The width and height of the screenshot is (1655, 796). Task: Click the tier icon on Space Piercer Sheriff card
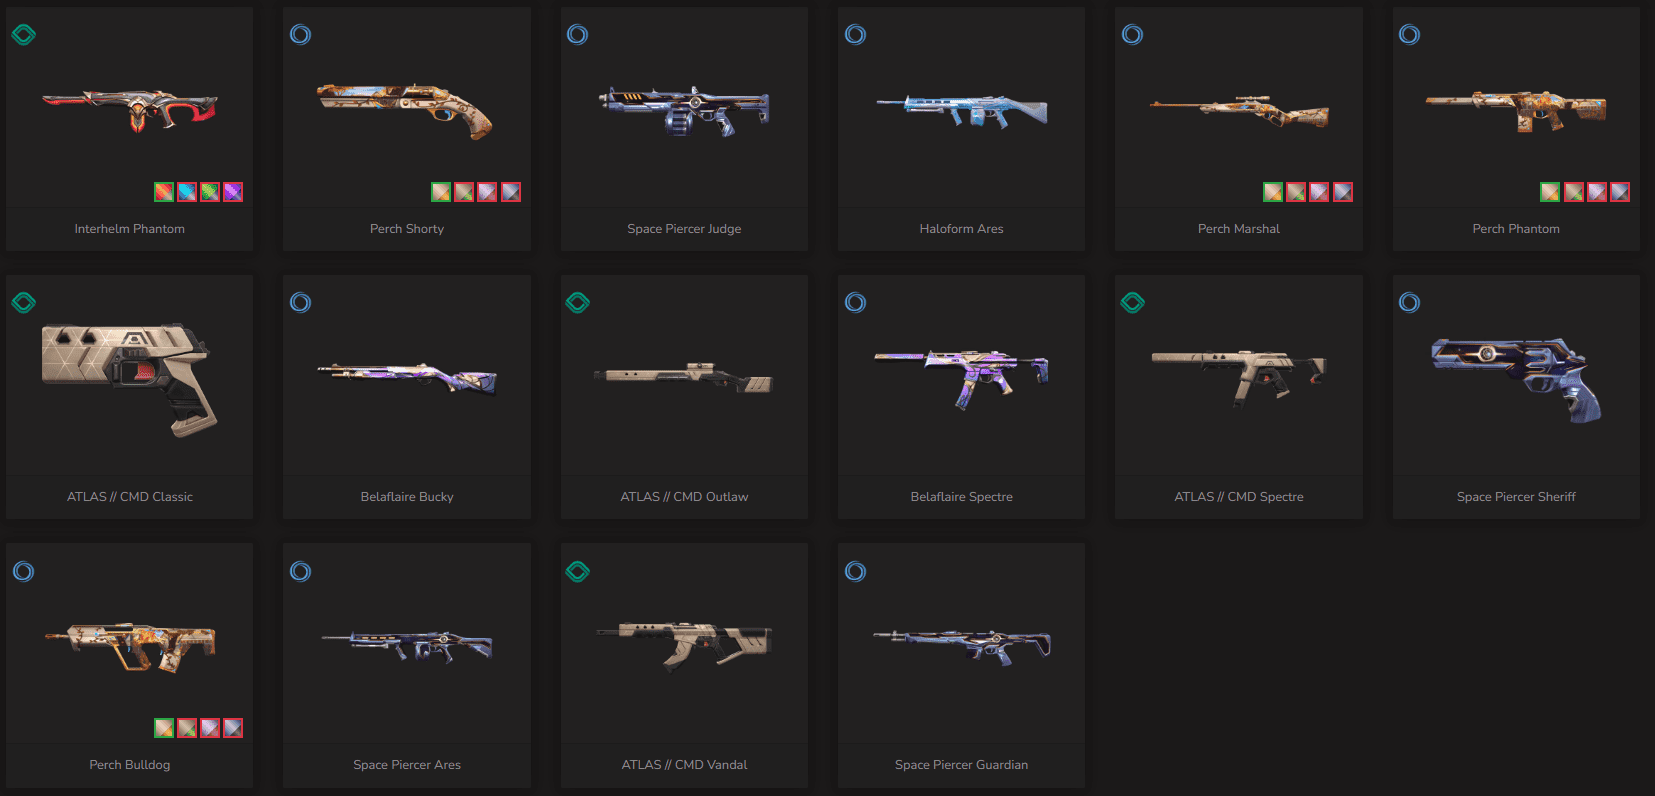point(1409,303)
